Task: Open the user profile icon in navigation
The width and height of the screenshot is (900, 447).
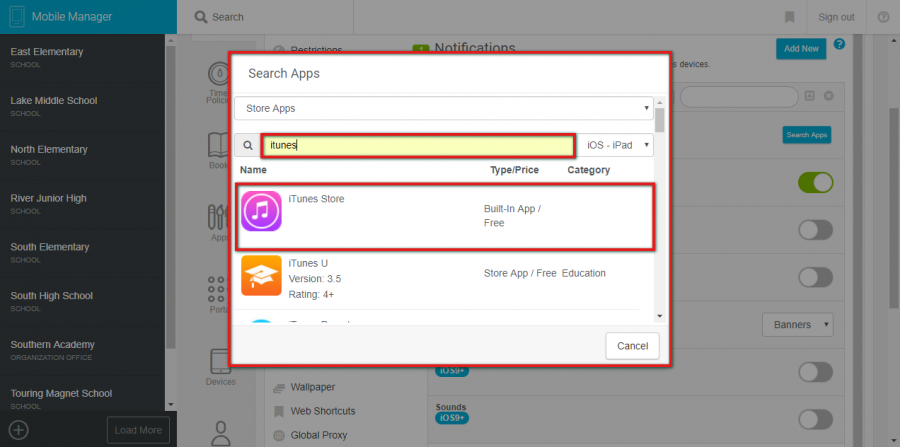Action: (x=220, y=434)
